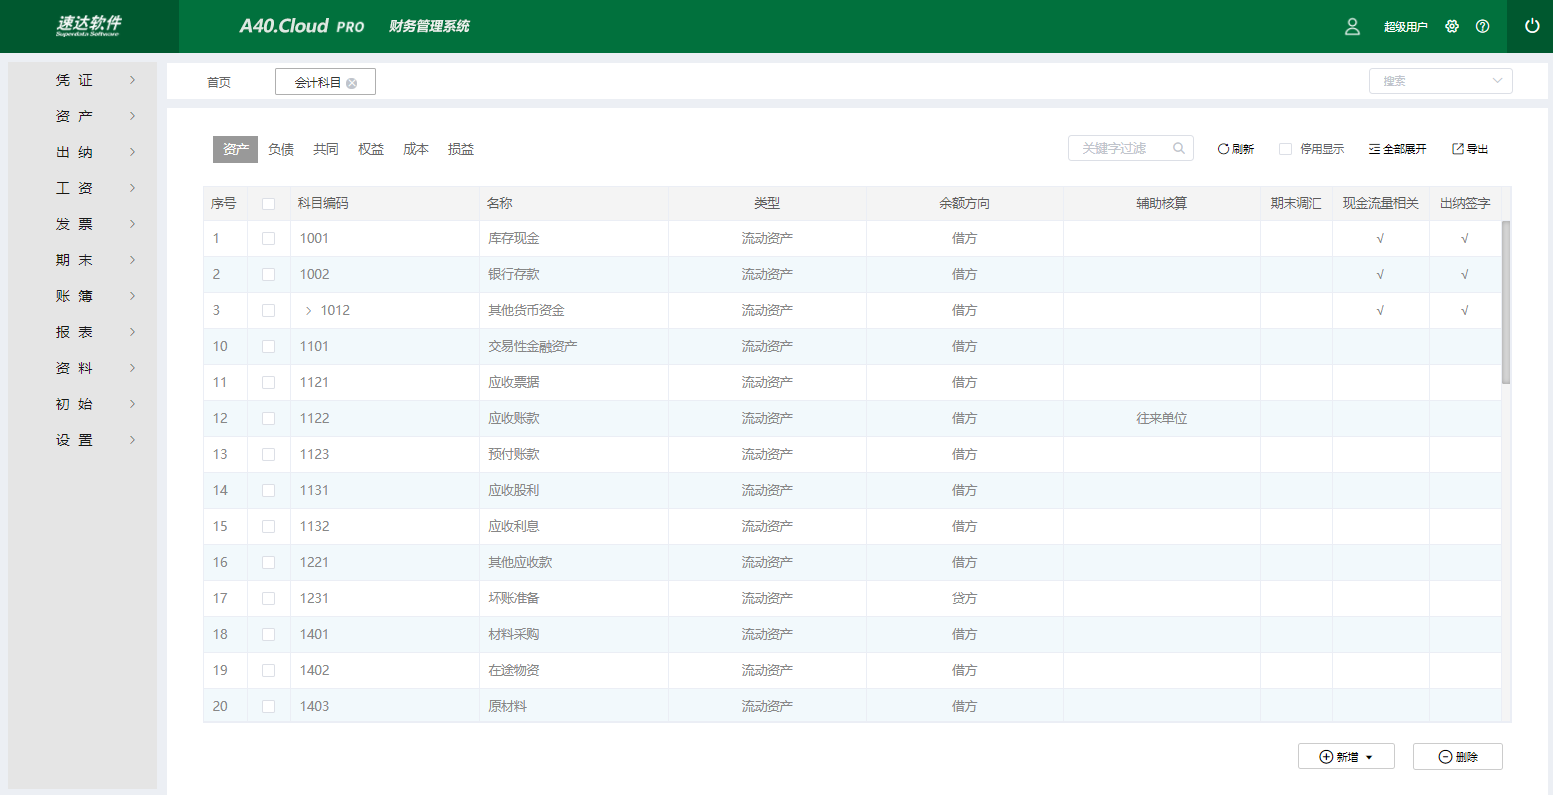Image resolution: width=1553 pixels, height=795 pixels.
Task: Close the 会计科目 page tab
Action: point(353,81)
